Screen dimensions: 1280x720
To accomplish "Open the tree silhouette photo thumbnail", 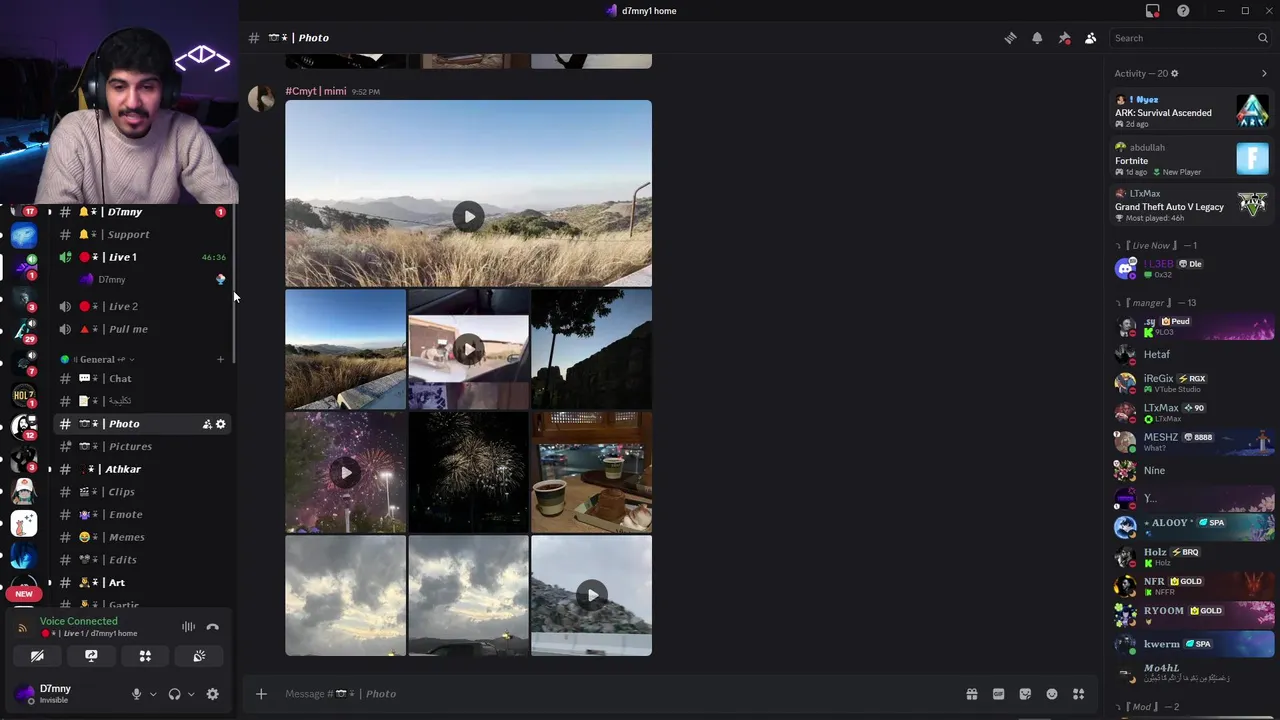I will pyautogui.click(x=592, y=350).
